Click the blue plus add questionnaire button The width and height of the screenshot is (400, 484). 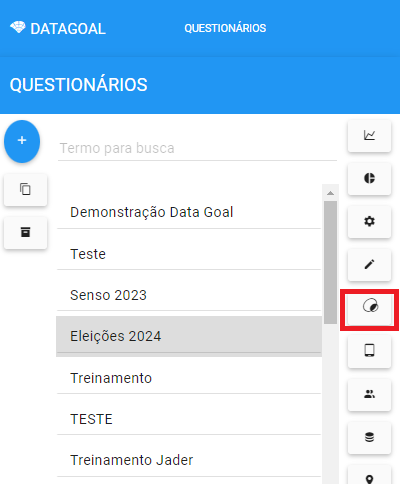pos(22,141)
